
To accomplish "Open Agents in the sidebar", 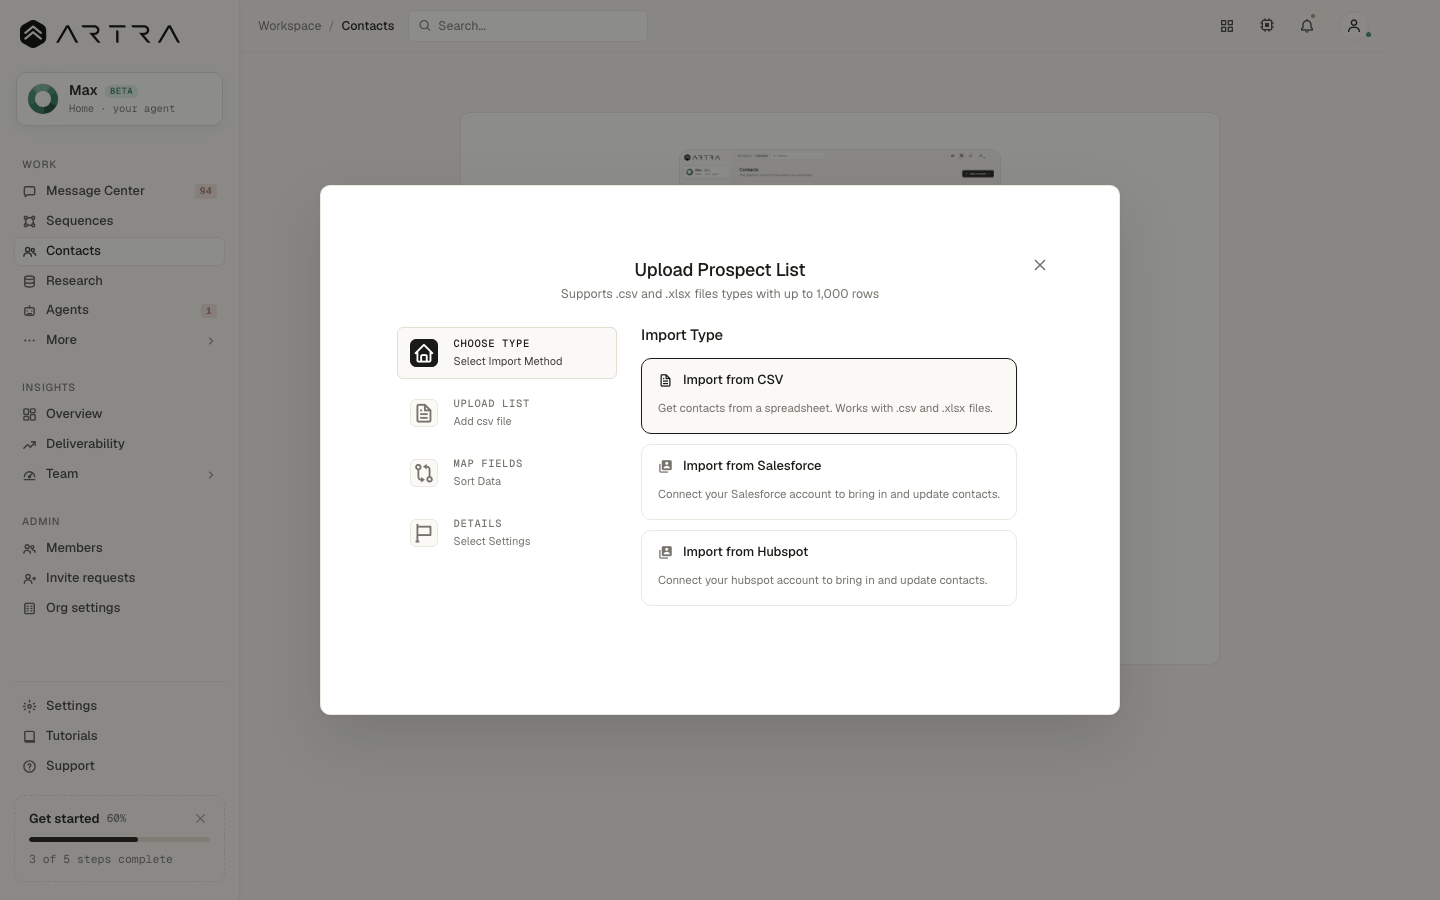I will [119, 310].
